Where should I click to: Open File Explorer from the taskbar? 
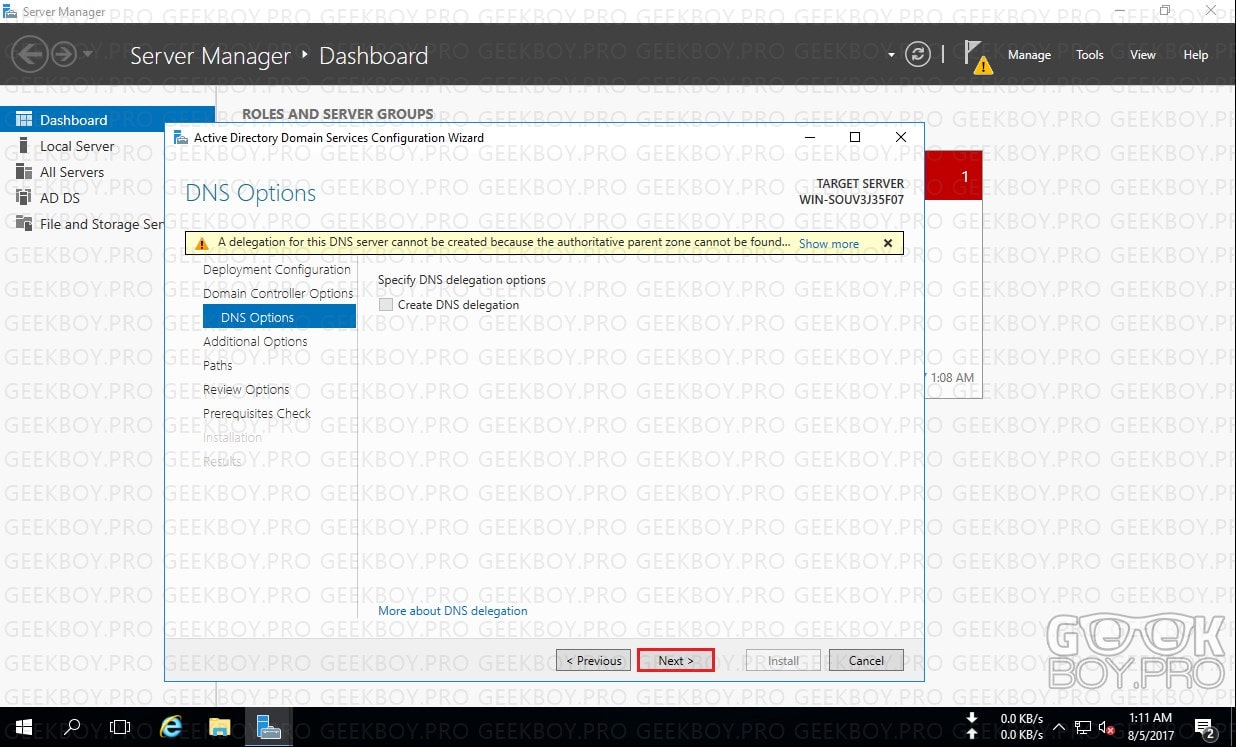click(220, 727)
